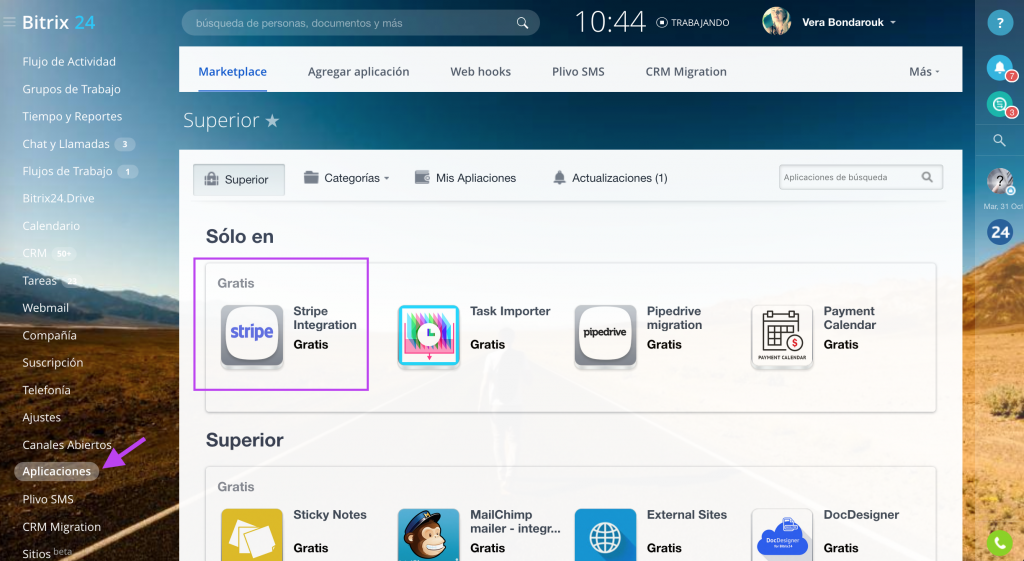Open Chat y Llamadas in sidebar
Viewport: 1024px width, 561px height.
(66, 144)
